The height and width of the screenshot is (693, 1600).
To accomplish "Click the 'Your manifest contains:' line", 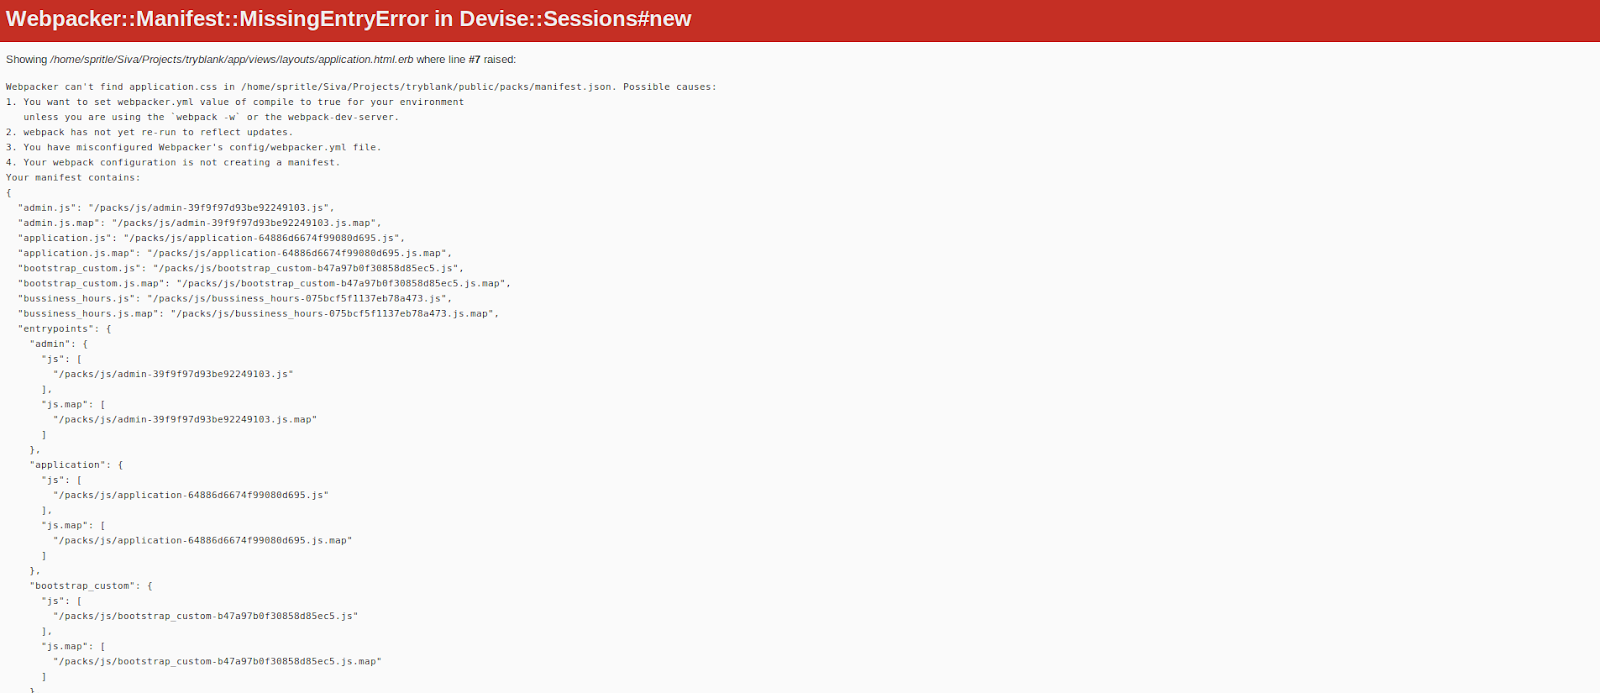I will click(x=73, y=177).
